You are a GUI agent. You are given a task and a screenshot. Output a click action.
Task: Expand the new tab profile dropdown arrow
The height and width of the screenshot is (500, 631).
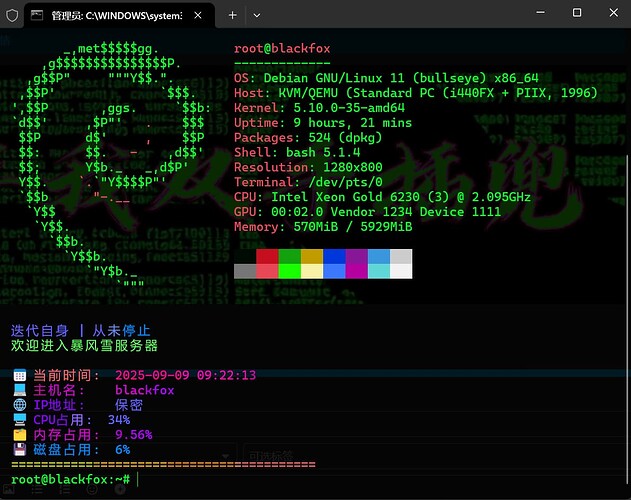(257, 15)
